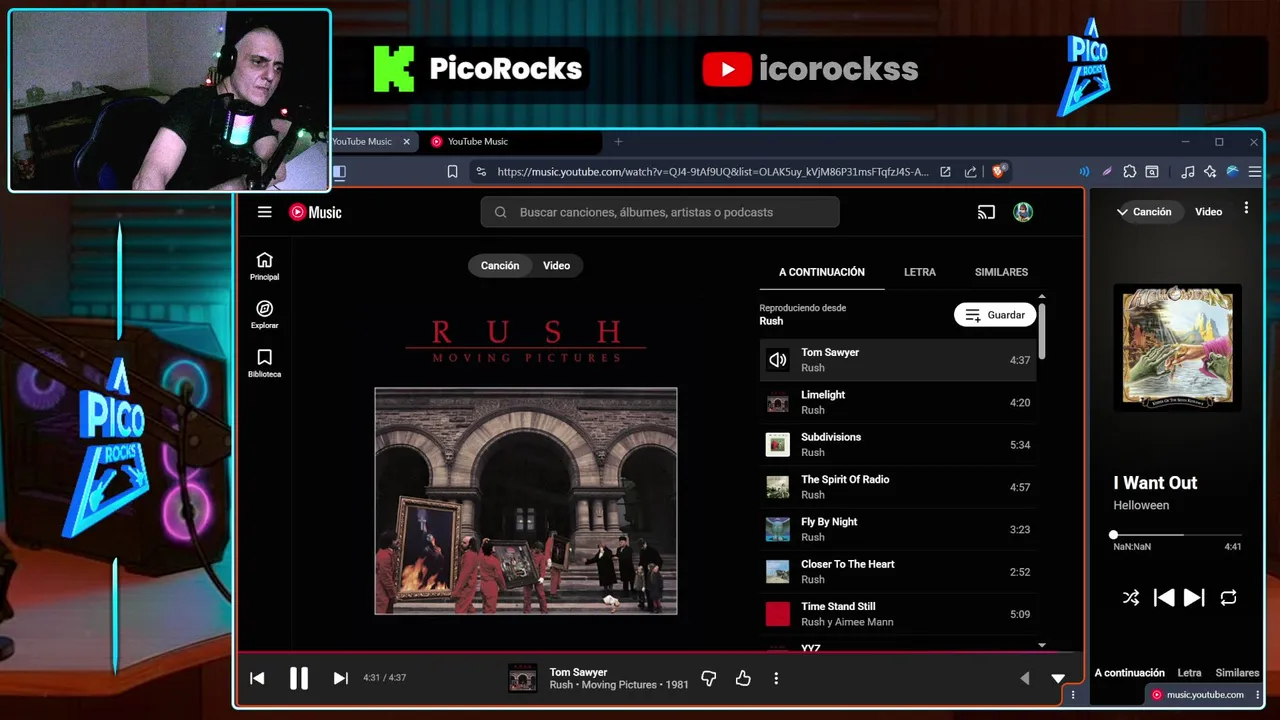Viewport: 1280px width, 720px height.
Task: Click the Tom Sawyer speaker thumbnail in queue
Action: [x=778, y=360]
